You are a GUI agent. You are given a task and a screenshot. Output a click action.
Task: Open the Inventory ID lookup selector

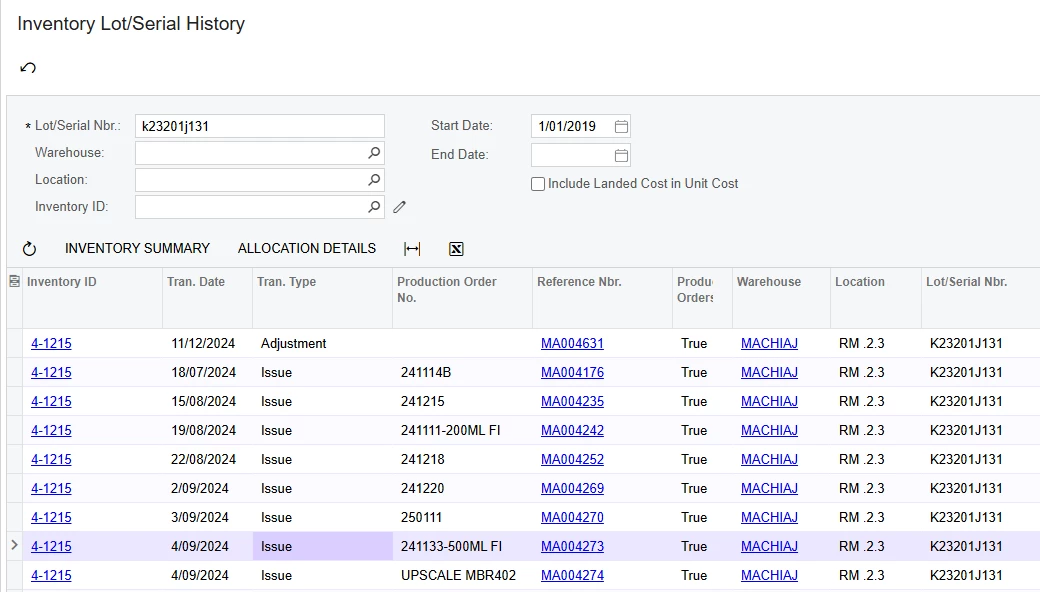373,207
